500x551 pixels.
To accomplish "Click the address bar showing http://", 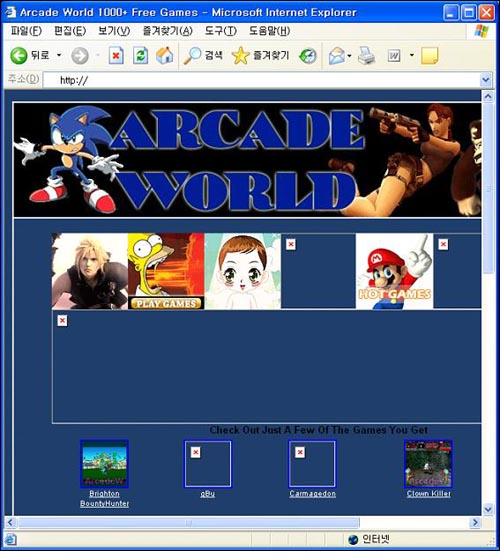I will point(261,80).
